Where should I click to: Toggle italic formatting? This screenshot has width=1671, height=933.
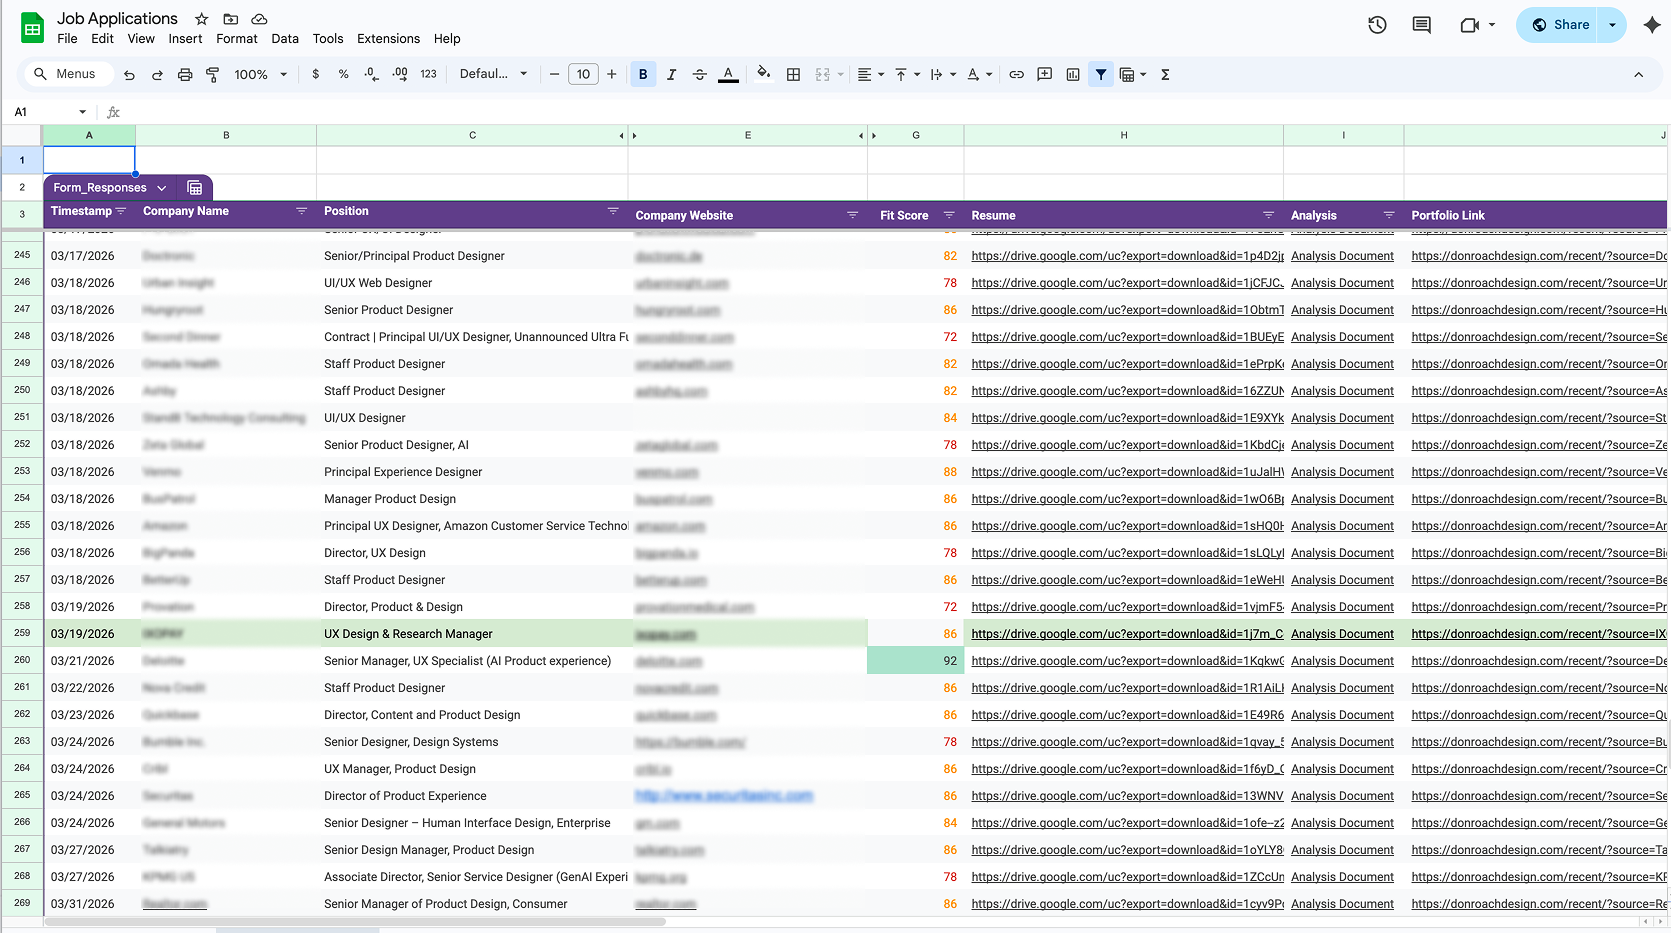(x=671, y=74)
